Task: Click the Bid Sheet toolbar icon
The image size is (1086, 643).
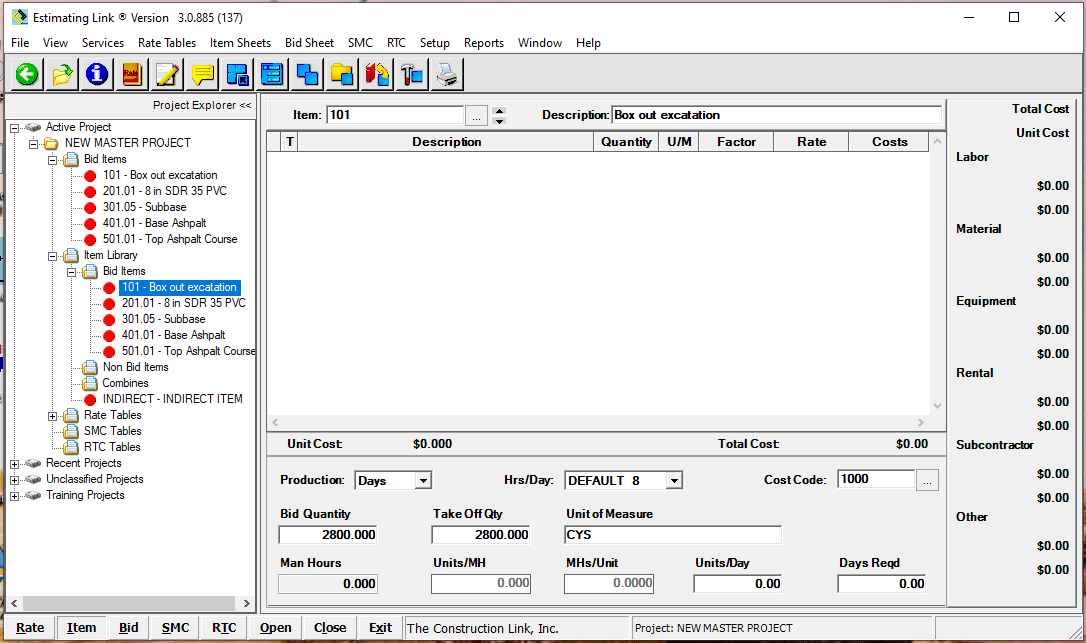Action: (236, 74)
